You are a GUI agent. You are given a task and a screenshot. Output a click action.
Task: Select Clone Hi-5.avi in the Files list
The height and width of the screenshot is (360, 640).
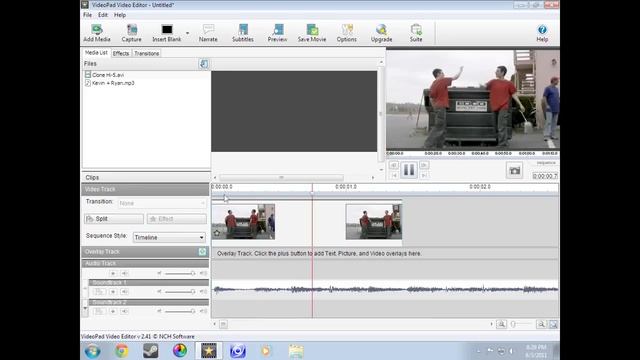coord(108,75)
